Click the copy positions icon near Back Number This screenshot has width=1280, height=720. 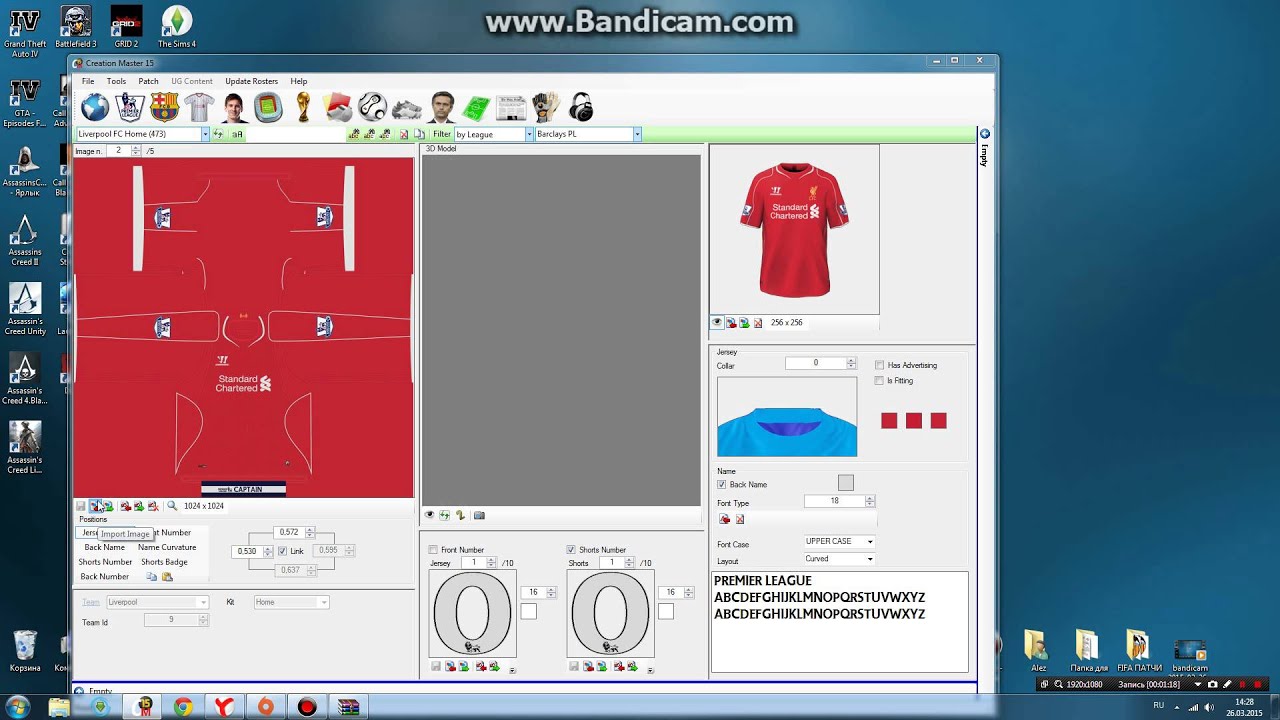151,577
